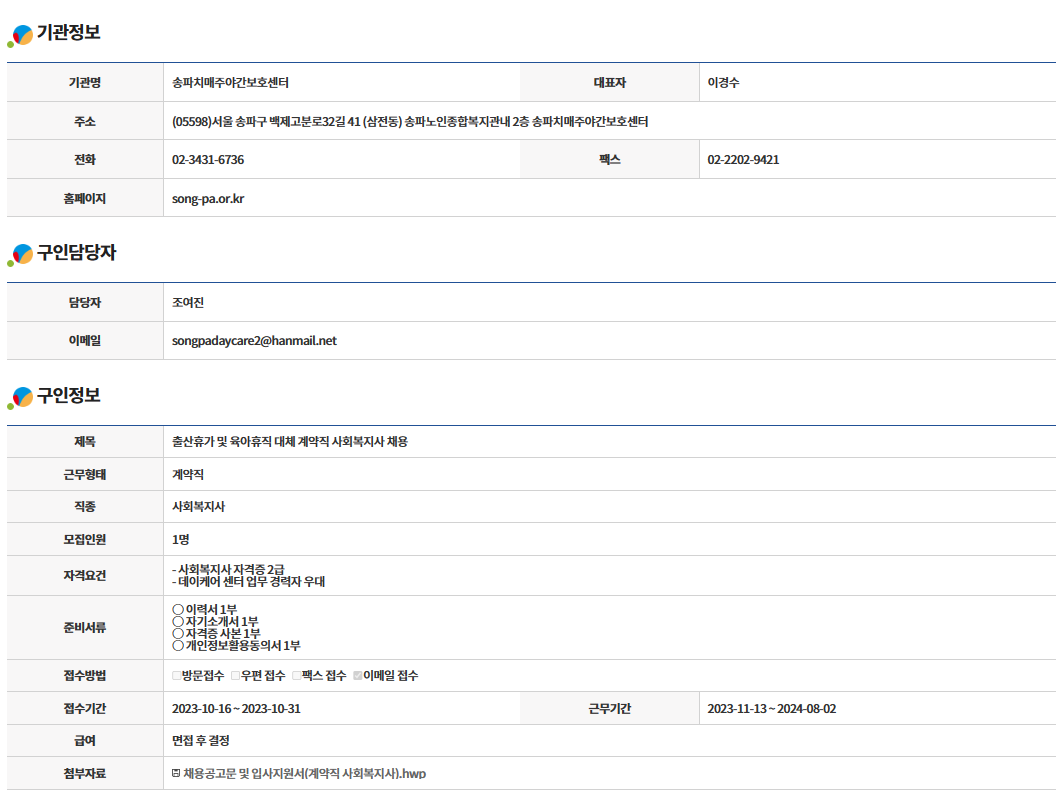This screenshot has width=1061, height=793.
Task: Check the 우편 접수 checkbox
Action: pyautogui.click(x=236, y=676)
